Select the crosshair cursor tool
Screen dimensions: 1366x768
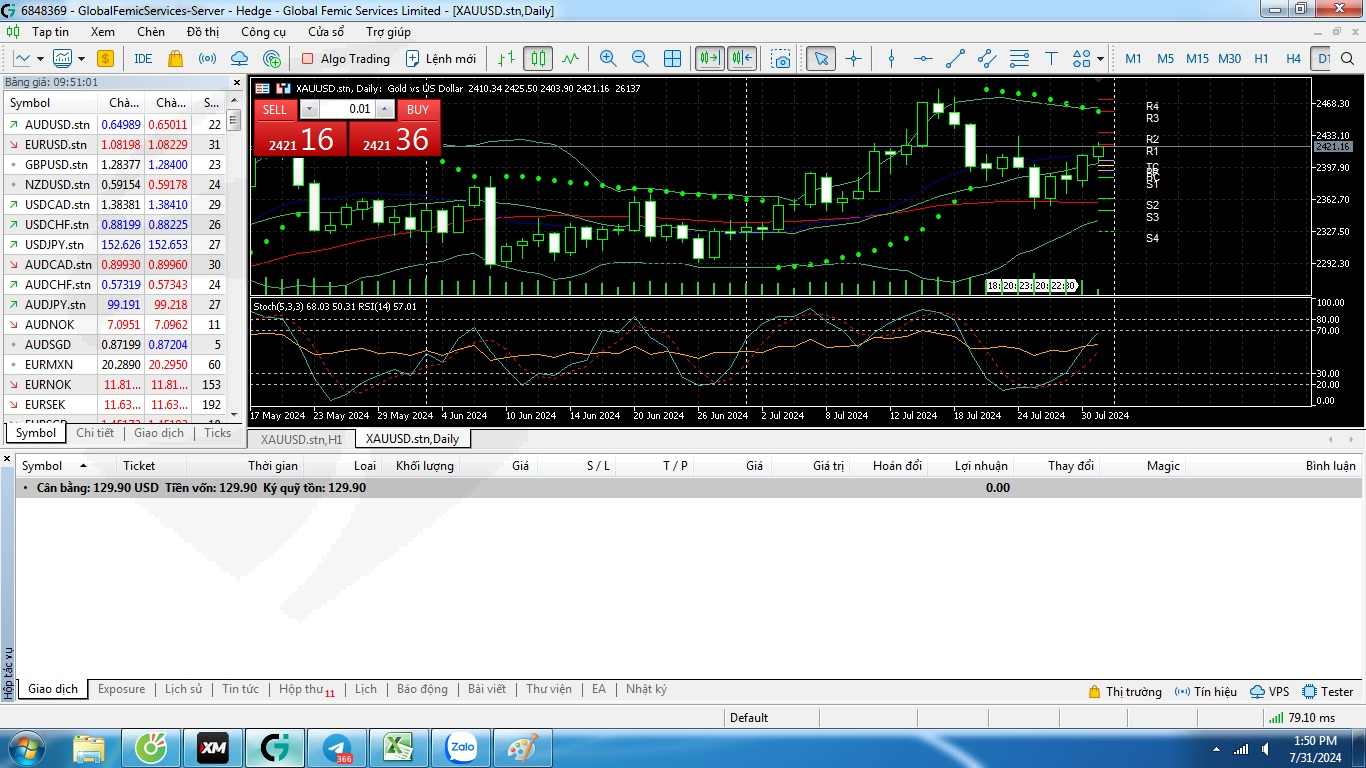(853, 59)
